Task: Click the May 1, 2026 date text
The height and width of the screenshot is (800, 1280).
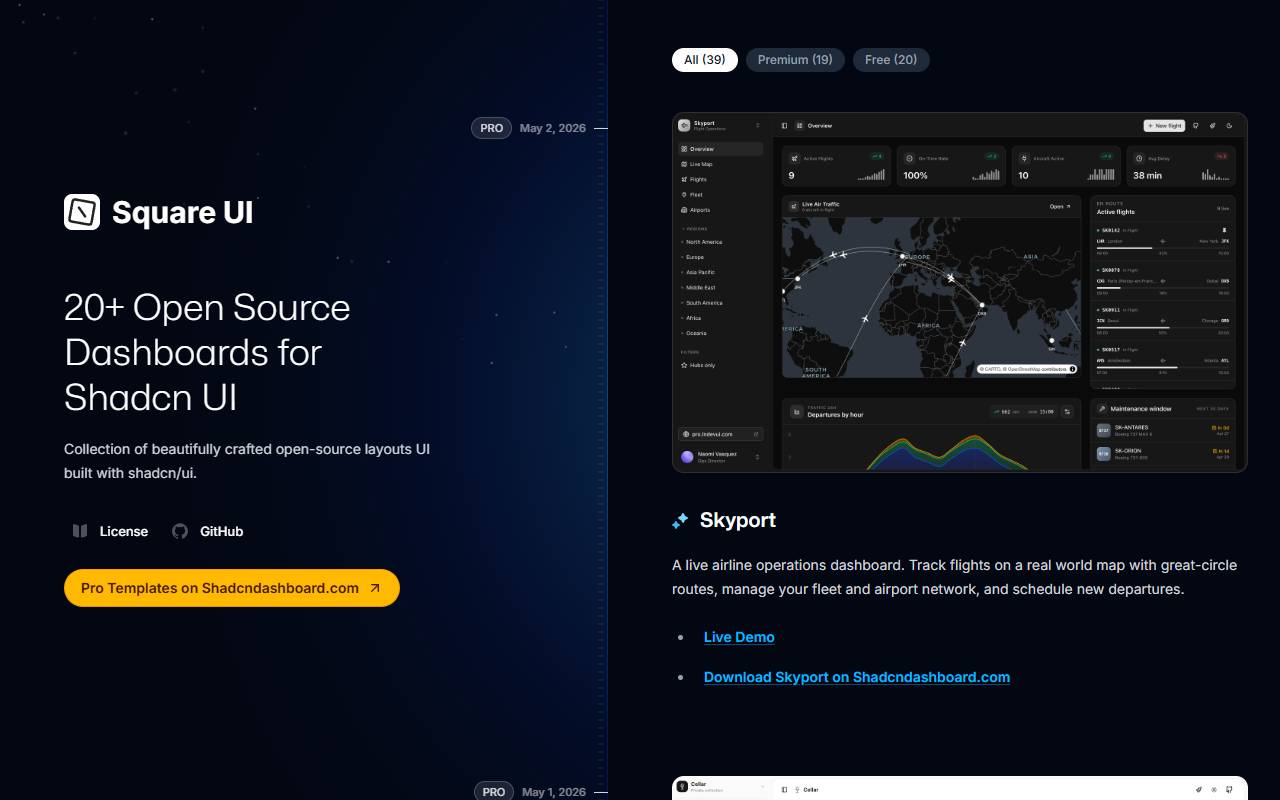Action: pos(554,792)
